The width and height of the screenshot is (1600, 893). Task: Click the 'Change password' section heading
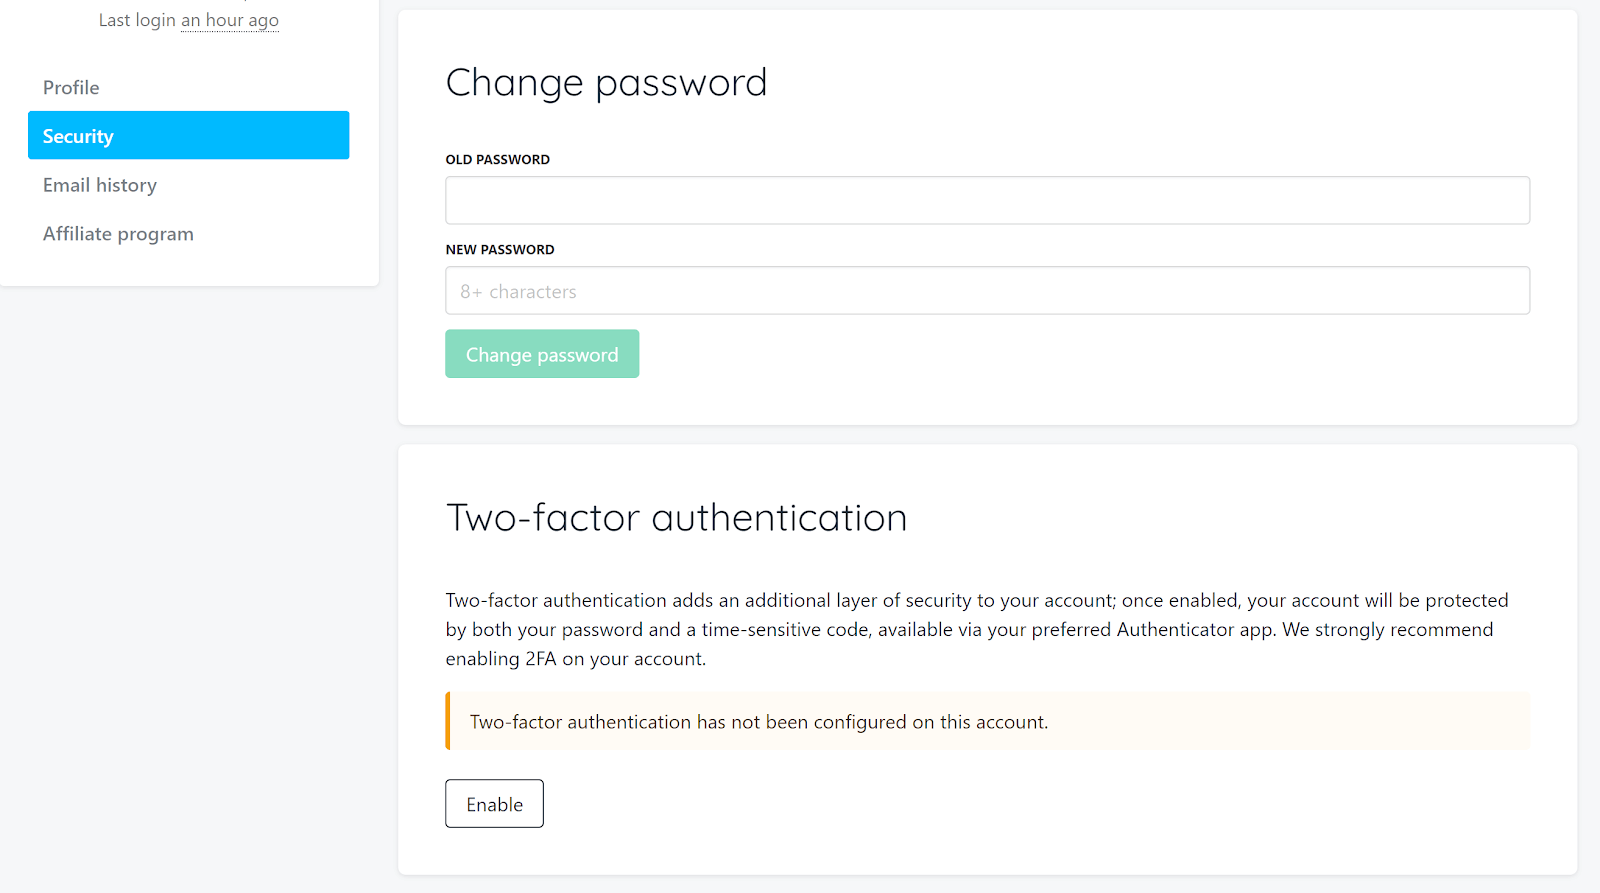click(606, 83)
